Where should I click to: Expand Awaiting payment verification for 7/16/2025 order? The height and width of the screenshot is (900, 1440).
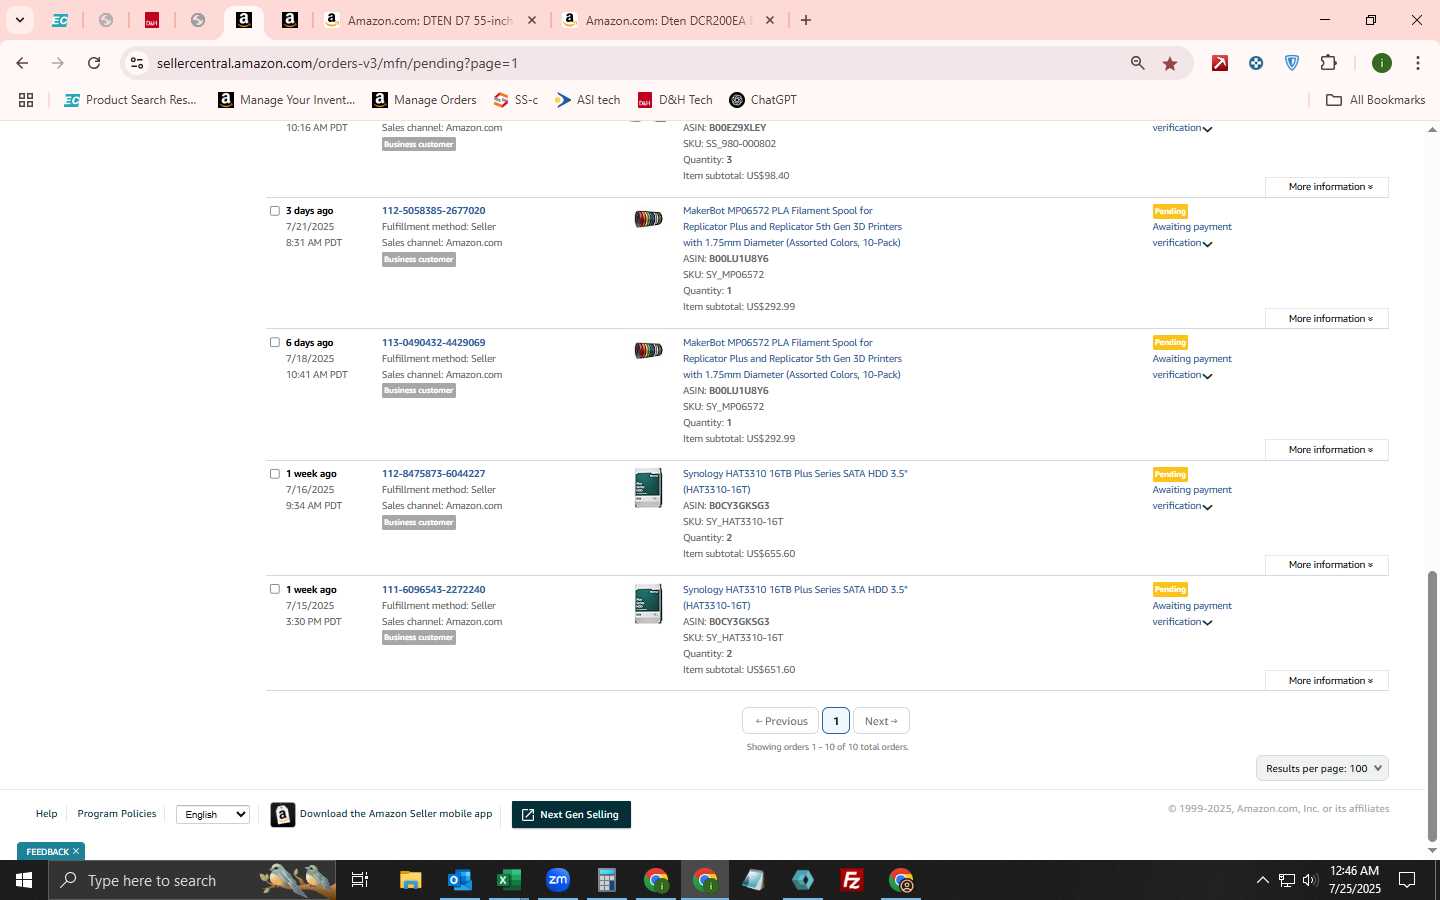coord(1191,498)
